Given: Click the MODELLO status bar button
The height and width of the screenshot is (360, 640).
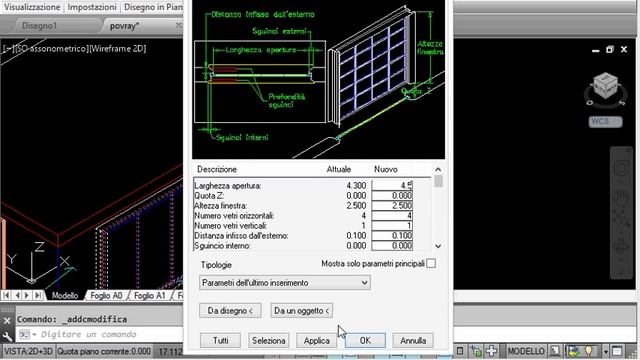Looking at the screenshot, I should (x=526, y=351).
